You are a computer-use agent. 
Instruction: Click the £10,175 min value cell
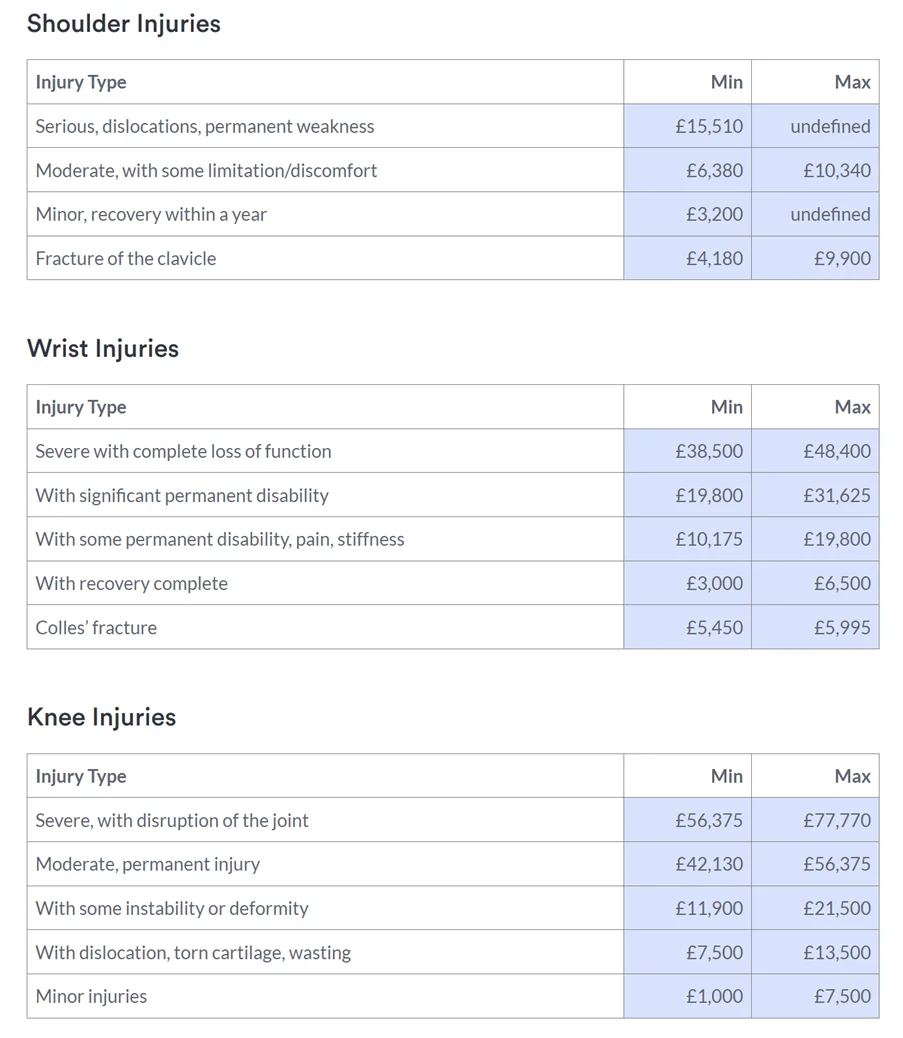709,540
